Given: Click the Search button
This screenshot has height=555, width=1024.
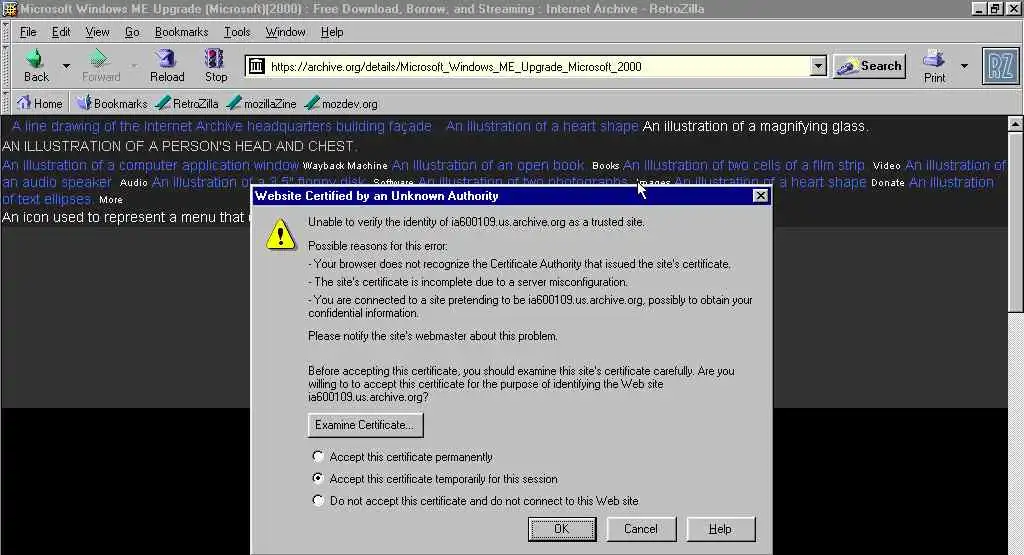Looking at the screenshot, I should click(x=869, y=66).
